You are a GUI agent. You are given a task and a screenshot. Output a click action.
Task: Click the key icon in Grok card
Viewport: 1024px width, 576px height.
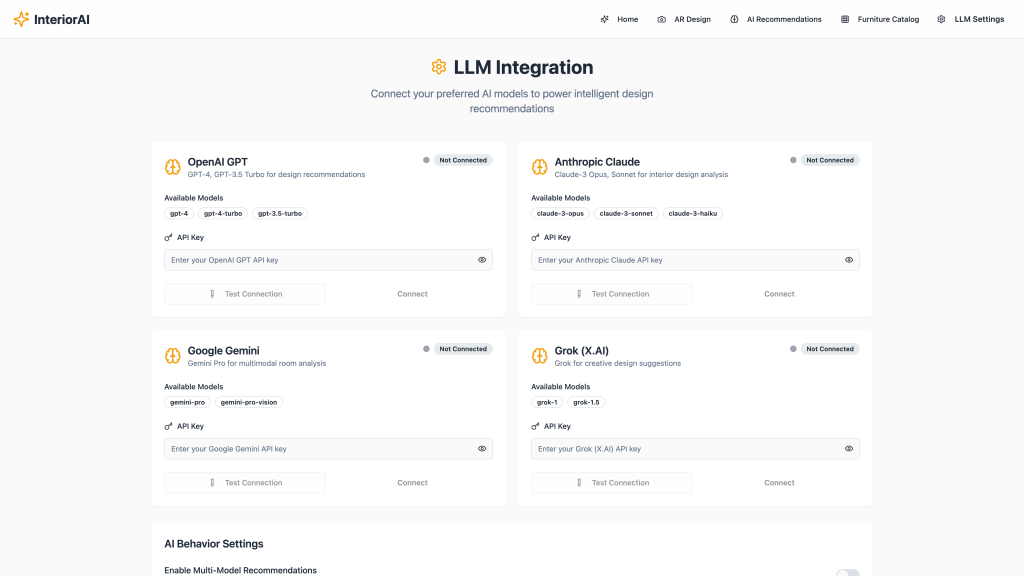point(536,426)
